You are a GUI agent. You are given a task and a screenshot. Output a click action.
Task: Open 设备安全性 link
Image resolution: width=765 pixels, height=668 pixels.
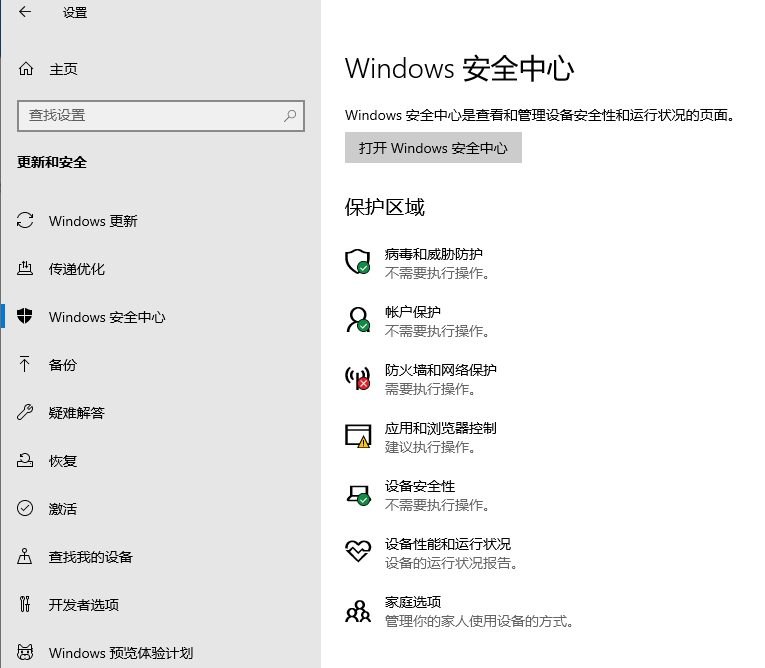pyautogui.click(x=420, y=486)
